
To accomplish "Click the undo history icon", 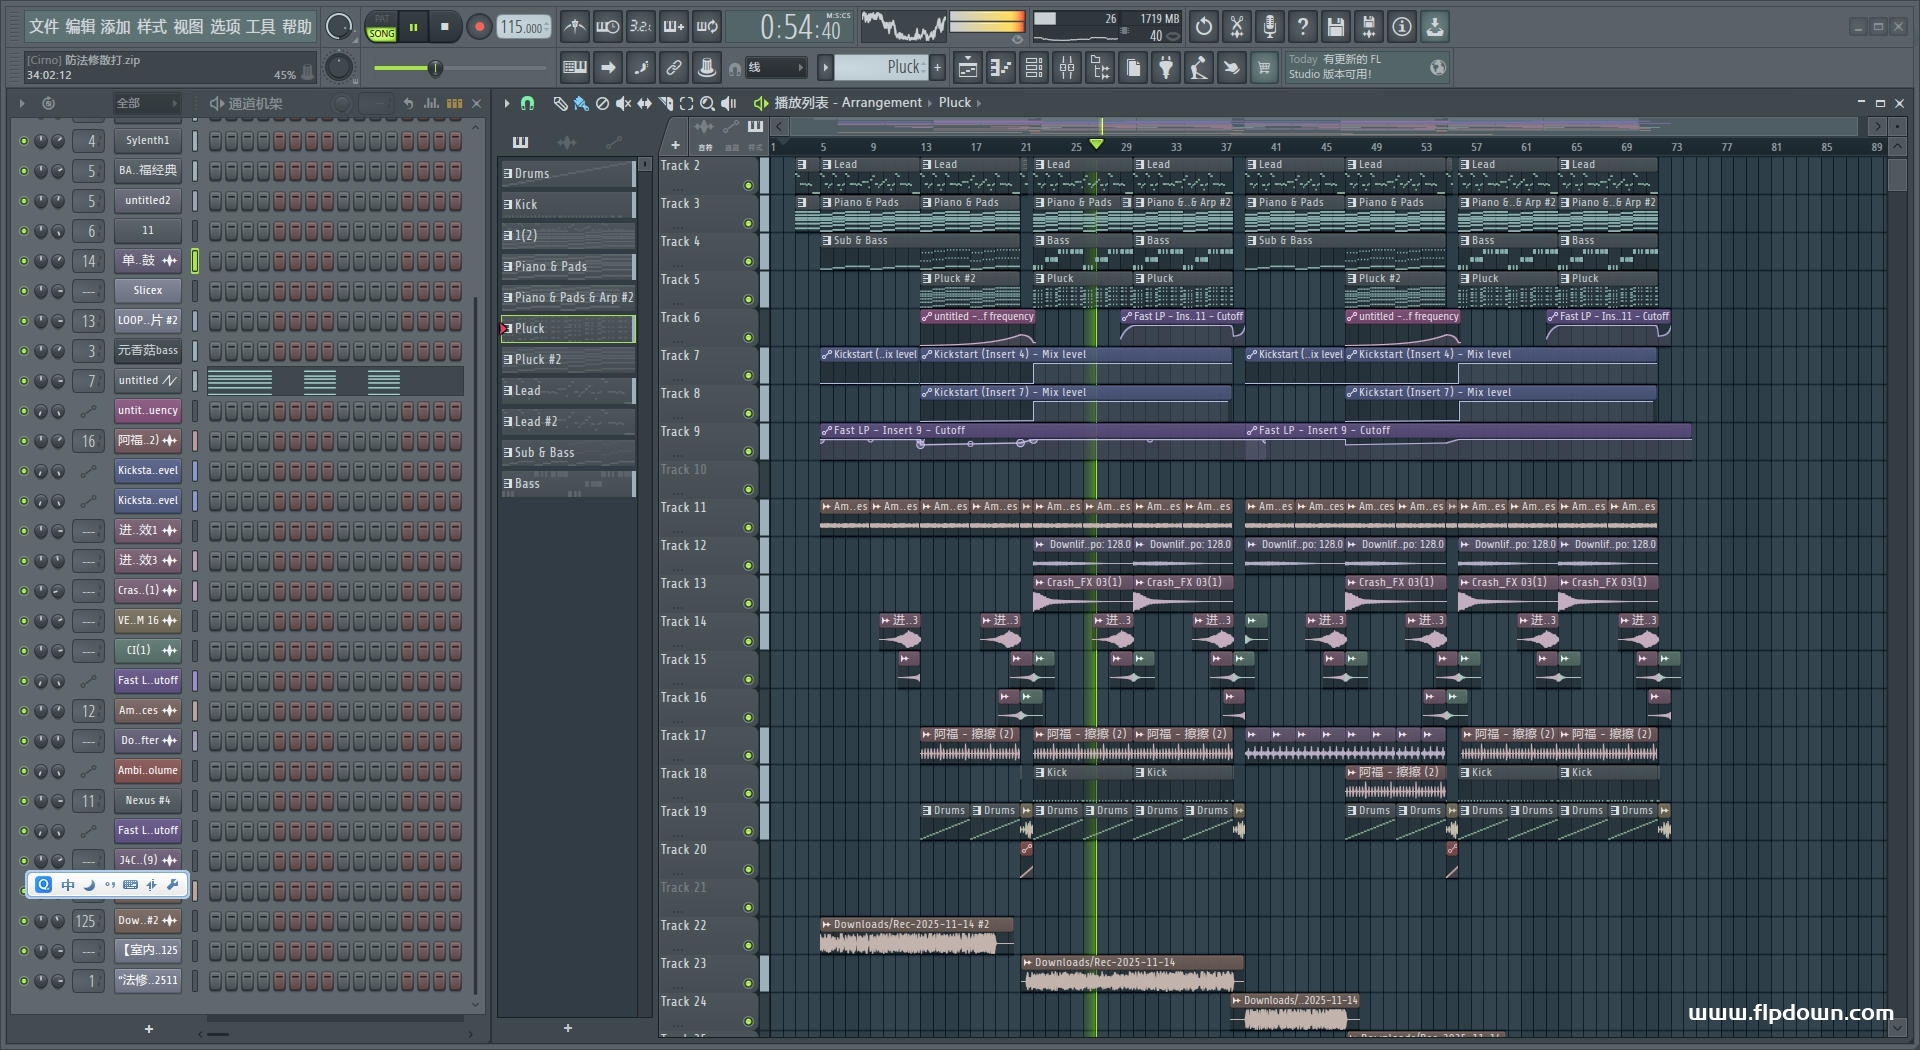I will 1204,27.
